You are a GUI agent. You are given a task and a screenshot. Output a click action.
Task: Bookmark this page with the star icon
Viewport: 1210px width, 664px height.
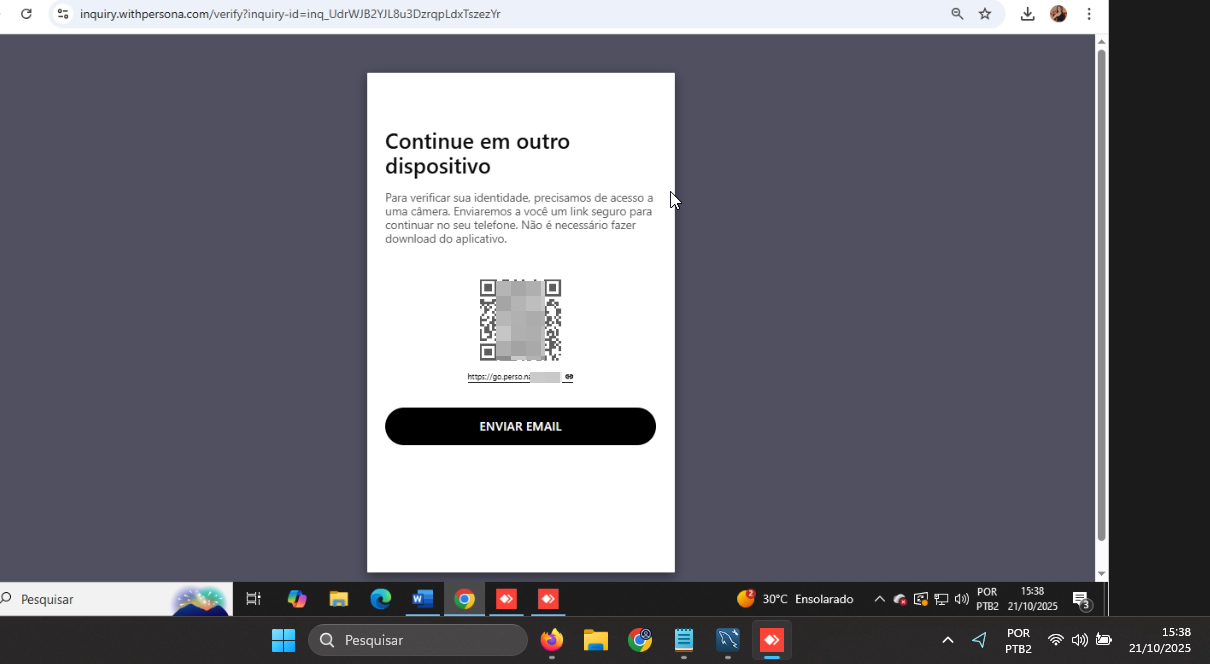(985, 14)
